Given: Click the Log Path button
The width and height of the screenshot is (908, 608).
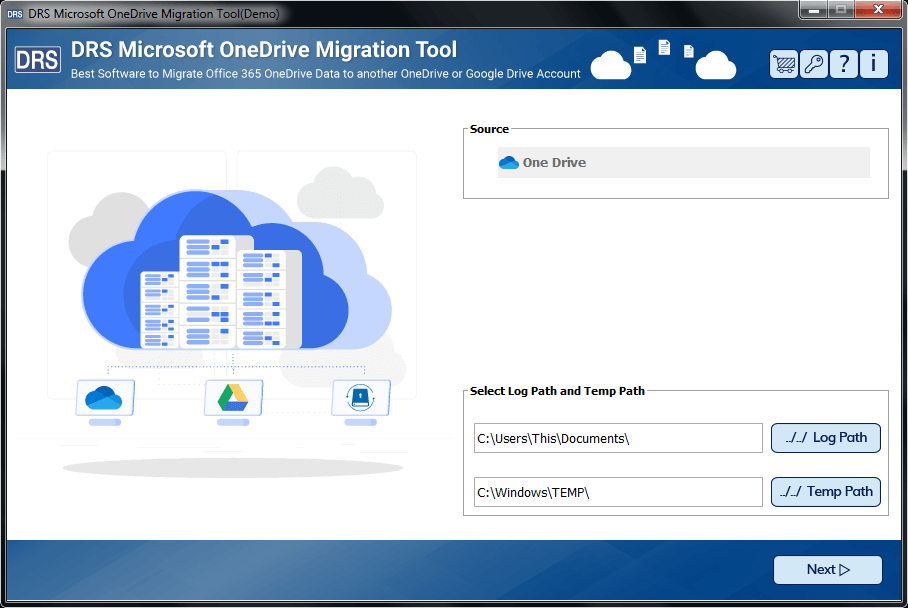Looking at the screenshot, I should click(x=826, y=438).
